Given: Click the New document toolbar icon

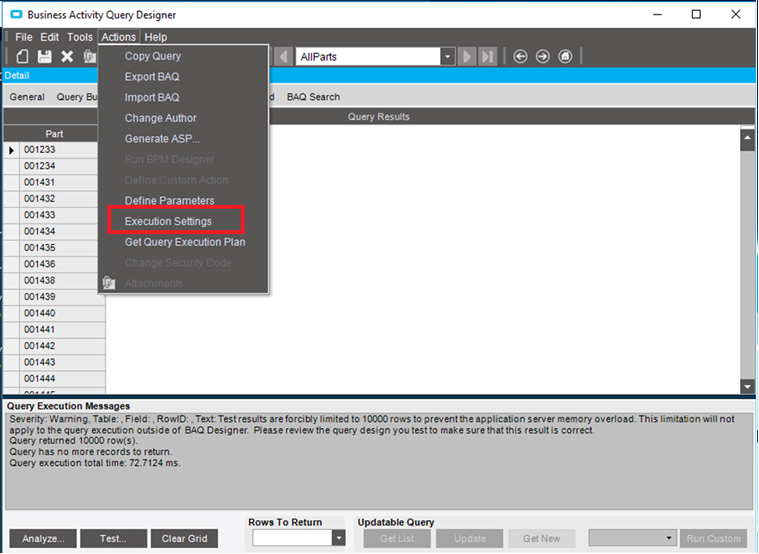Looking at the screenshot, I should 22,57.
